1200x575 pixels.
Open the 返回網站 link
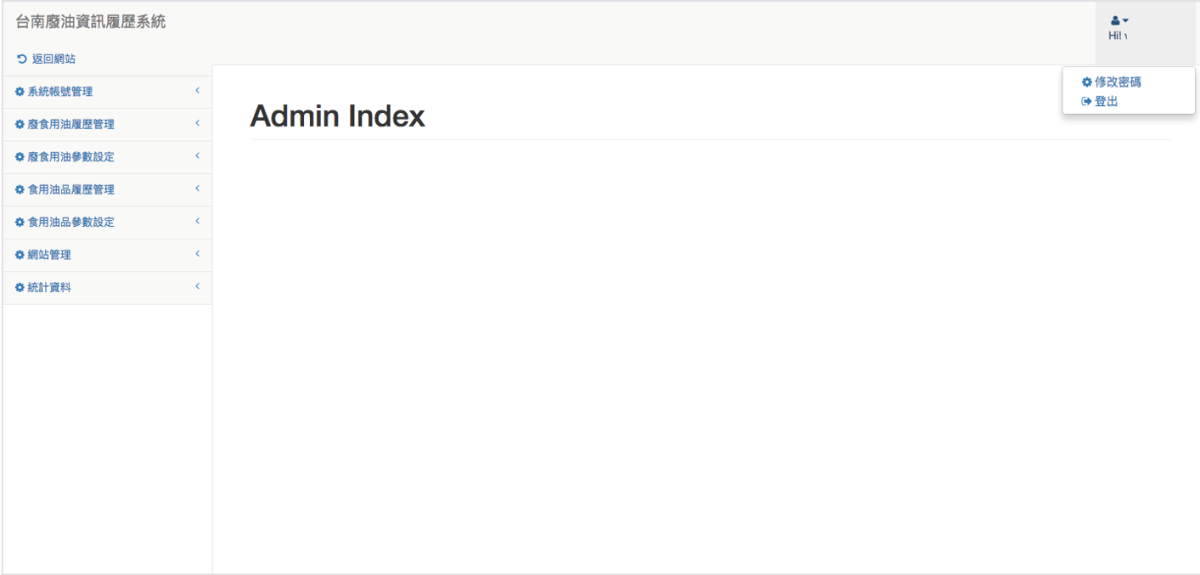click(54, 59)
